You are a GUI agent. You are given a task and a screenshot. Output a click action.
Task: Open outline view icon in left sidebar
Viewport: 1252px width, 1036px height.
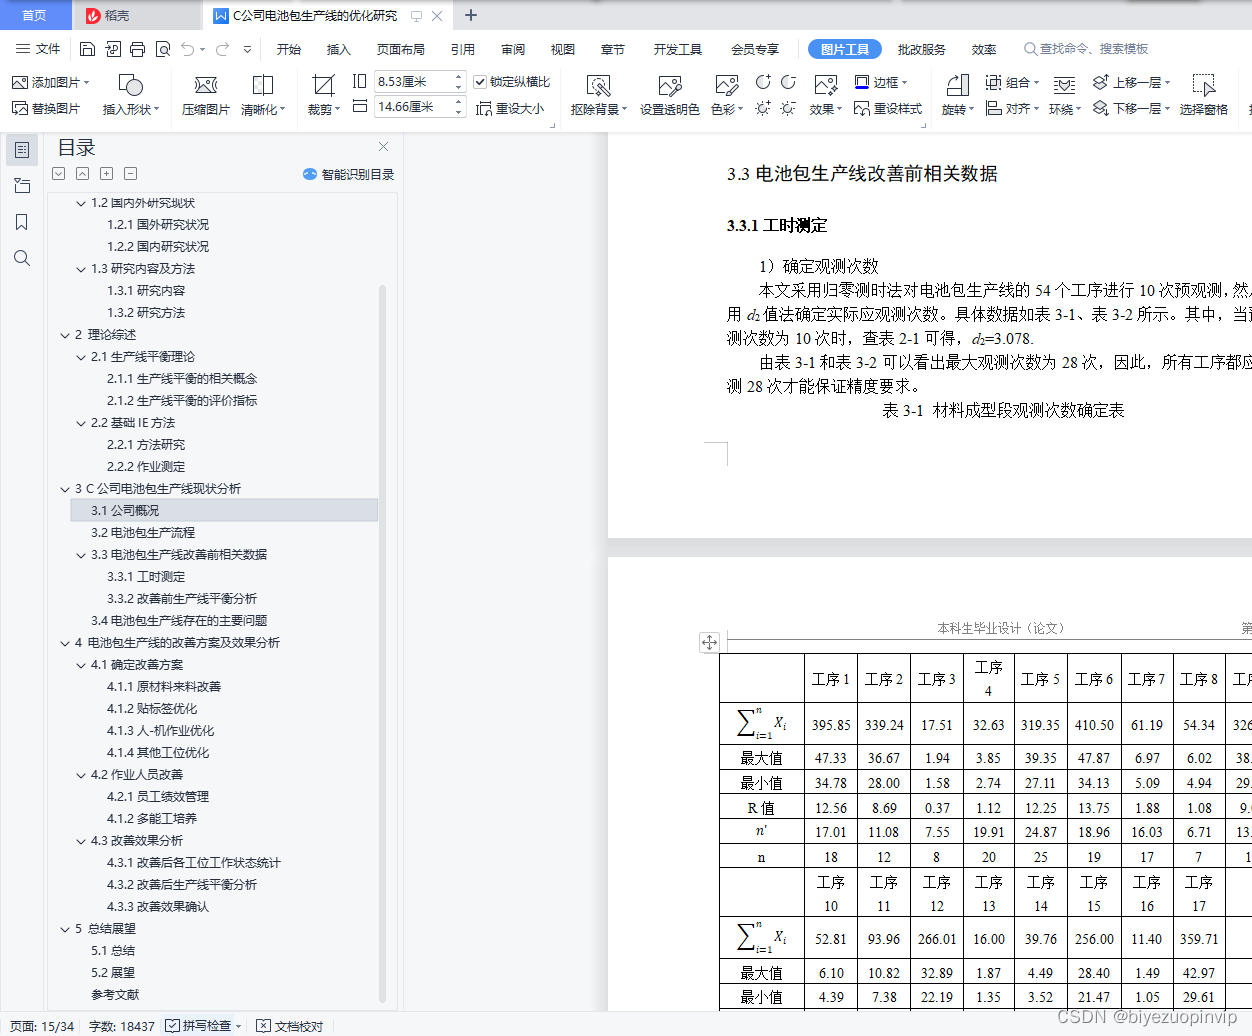click(x=22, y=150)
